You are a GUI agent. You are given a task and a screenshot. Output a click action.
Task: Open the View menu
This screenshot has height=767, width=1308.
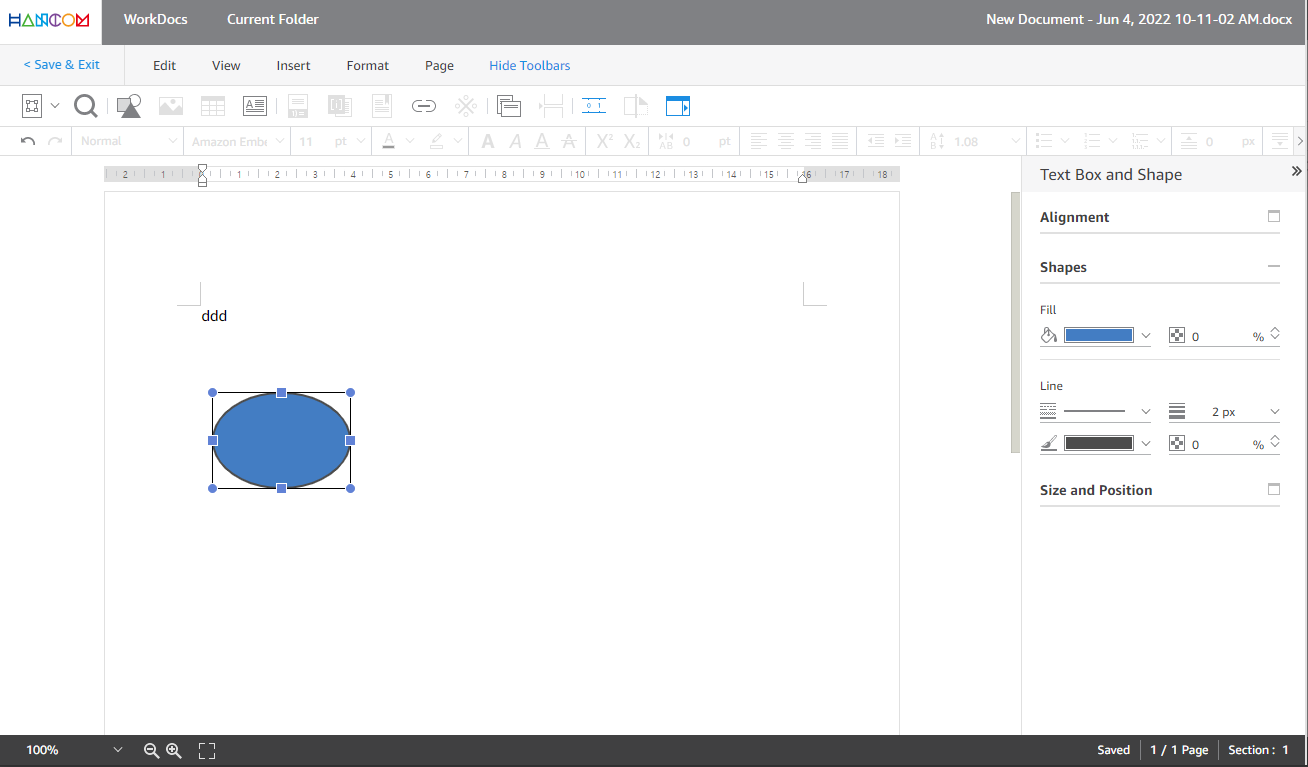pos(226,65)
